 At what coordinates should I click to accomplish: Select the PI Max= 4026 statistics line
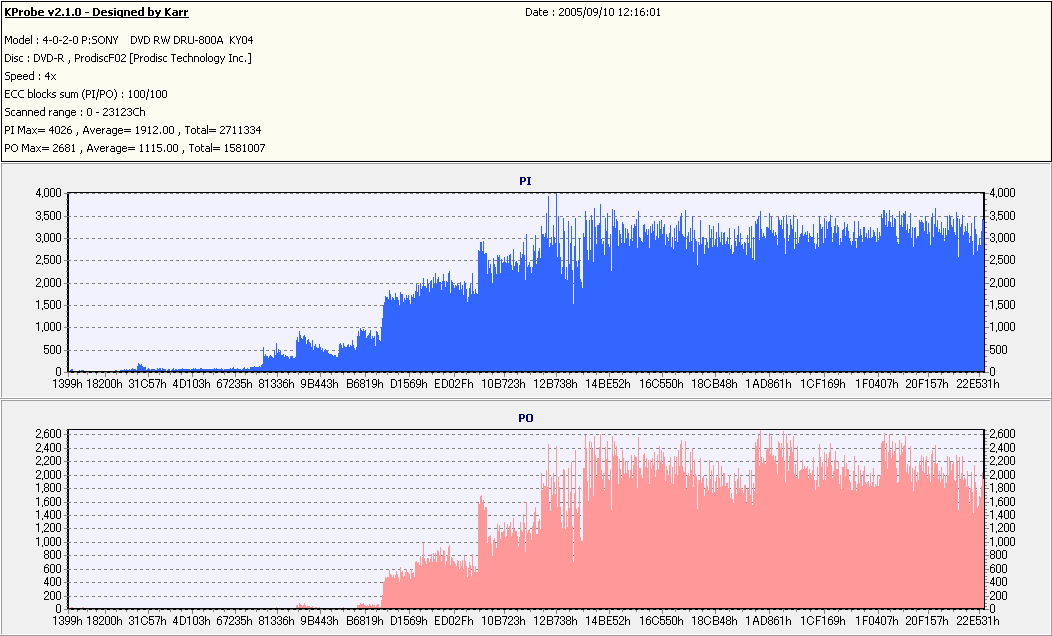(x=133, y=130)
